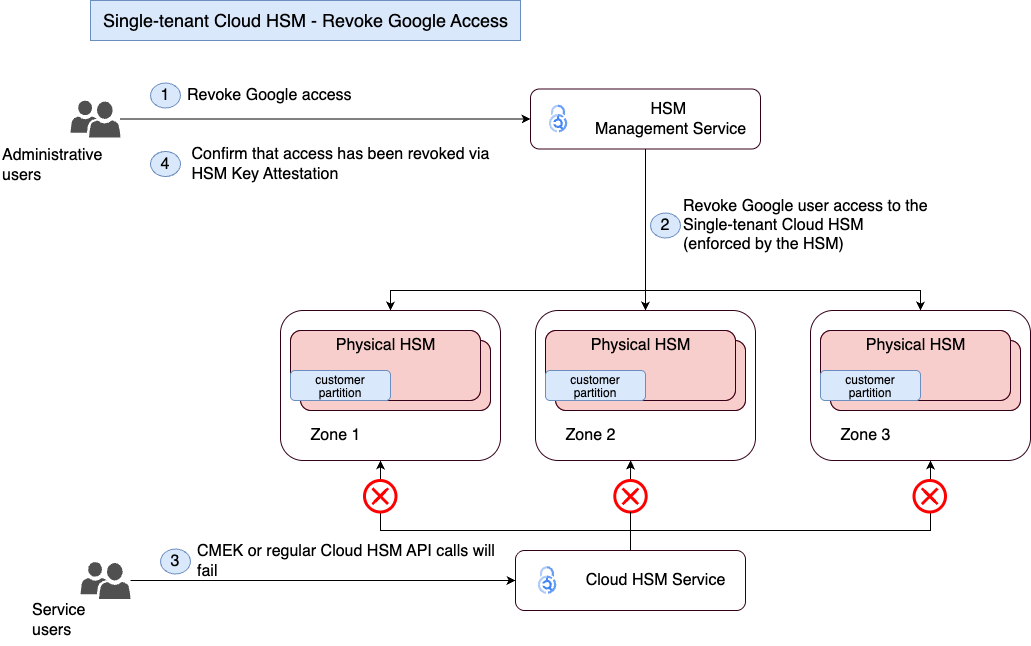Click the step 1 numbered circle

[164, 95]
